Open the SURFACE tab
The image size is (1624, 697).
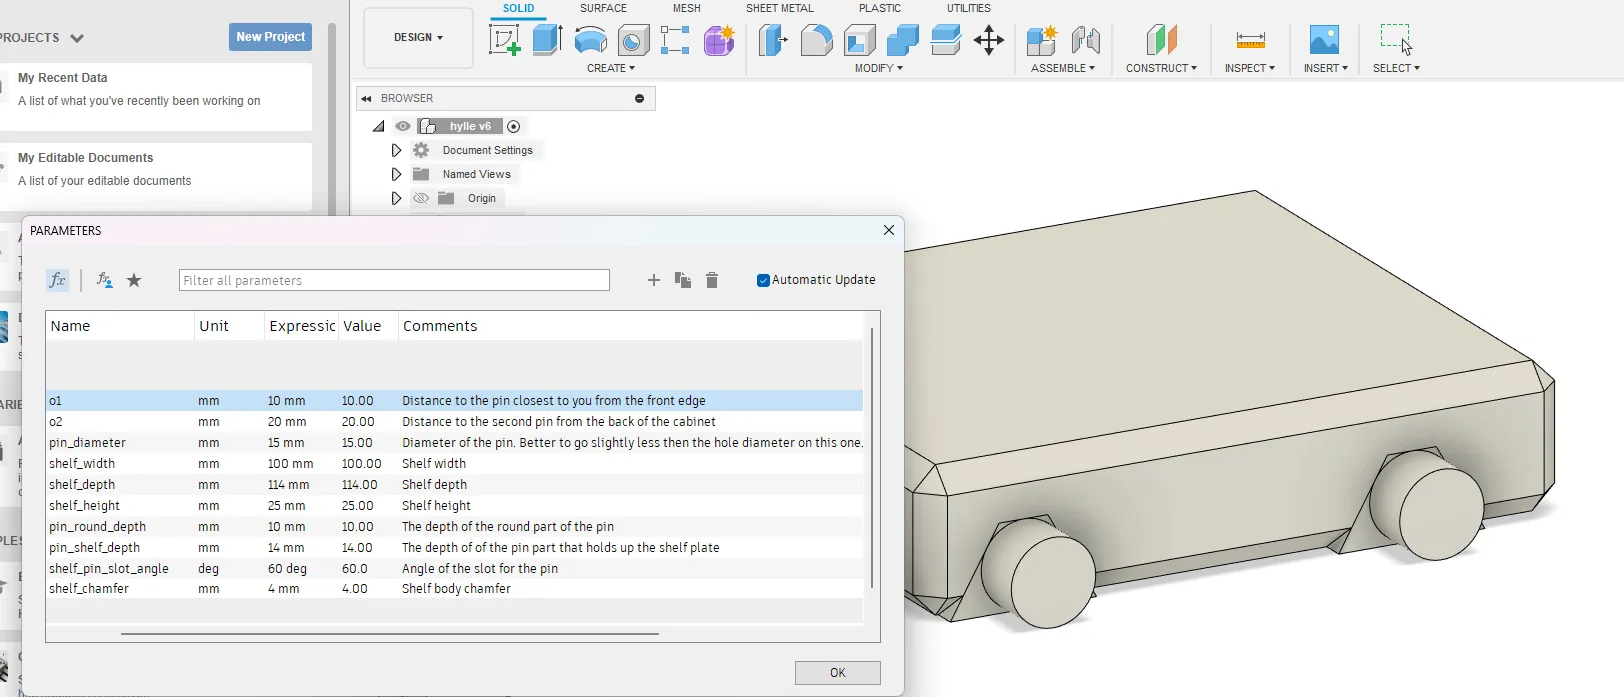coord(603,8)
